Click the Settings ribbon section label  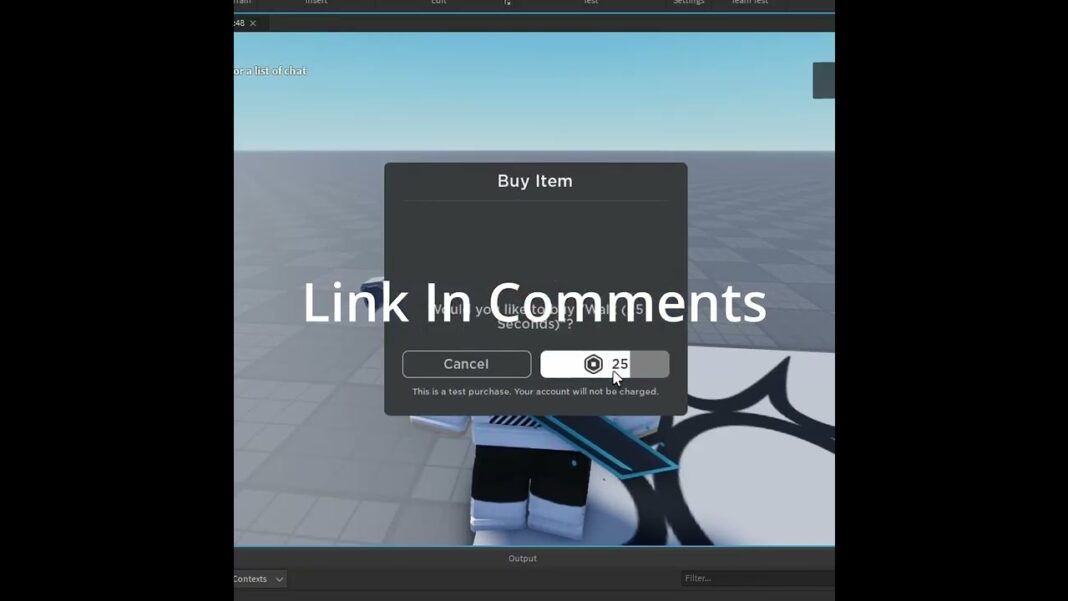click(688, 3)
